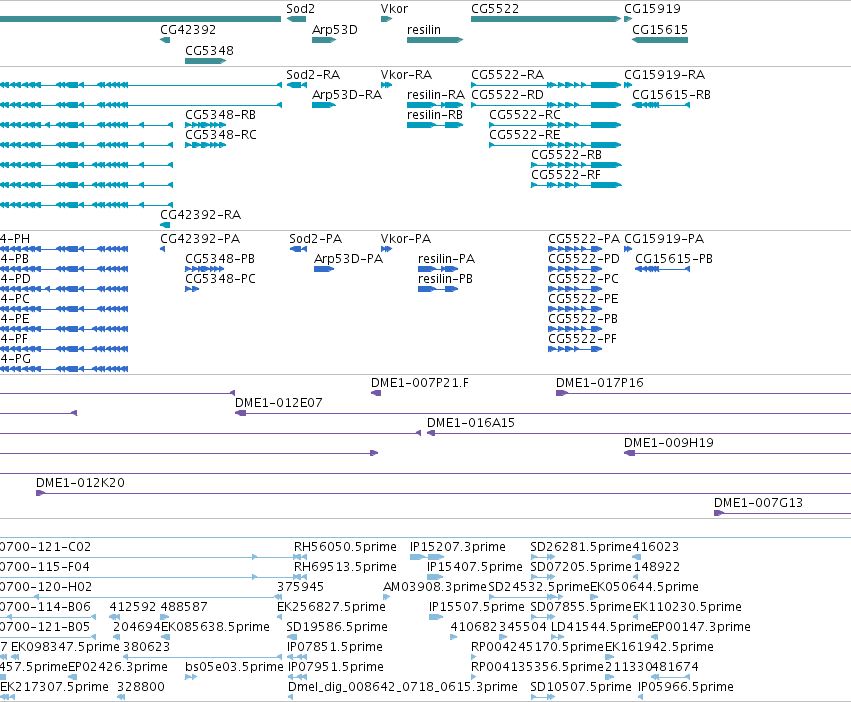Open EST IP05966.5prime

(686, 687)
